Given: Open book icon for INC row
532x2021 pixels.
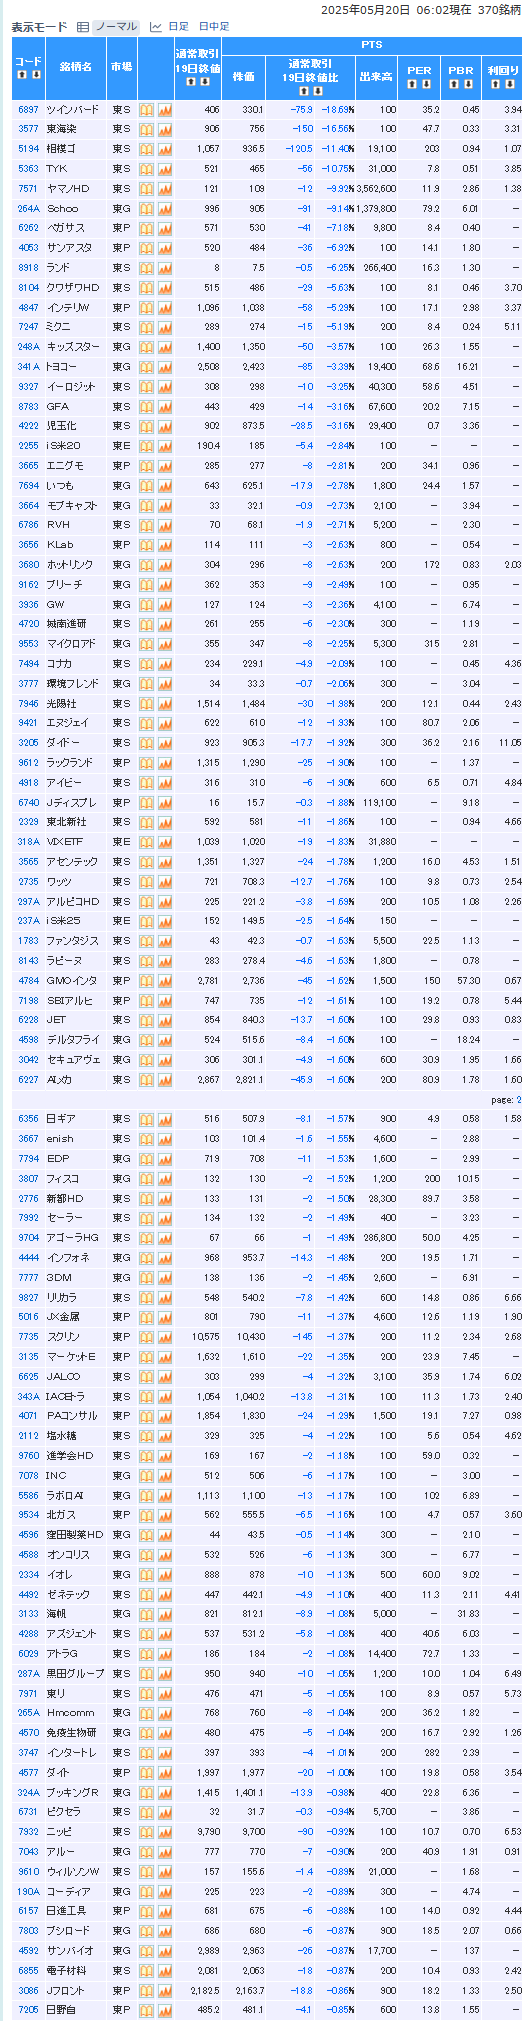Looking at the screenshot, I should click(x=146, y=1475).
